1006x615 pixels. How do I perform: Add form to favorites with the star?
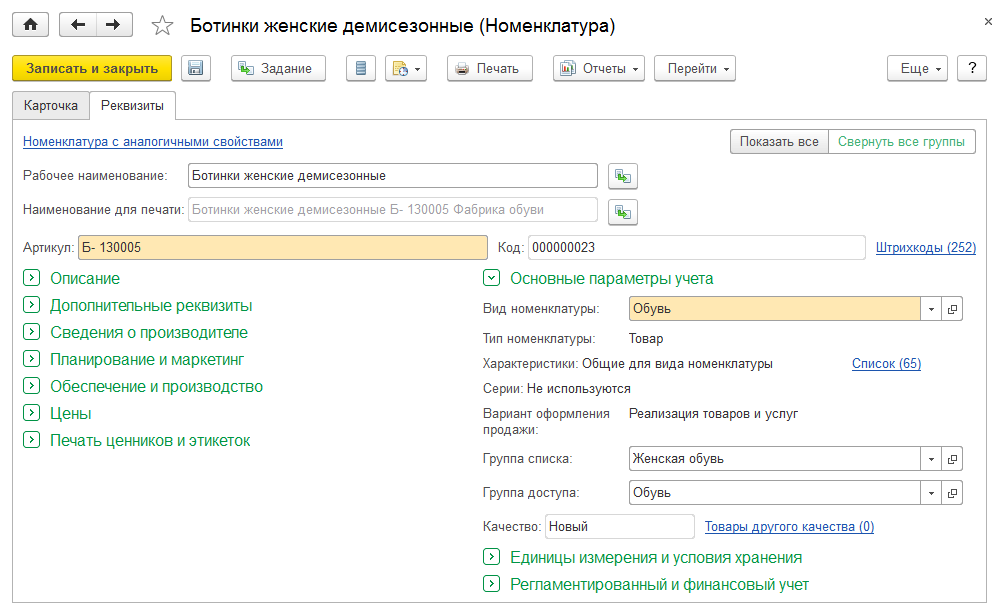pyautogui.click(x=162, y=26)
